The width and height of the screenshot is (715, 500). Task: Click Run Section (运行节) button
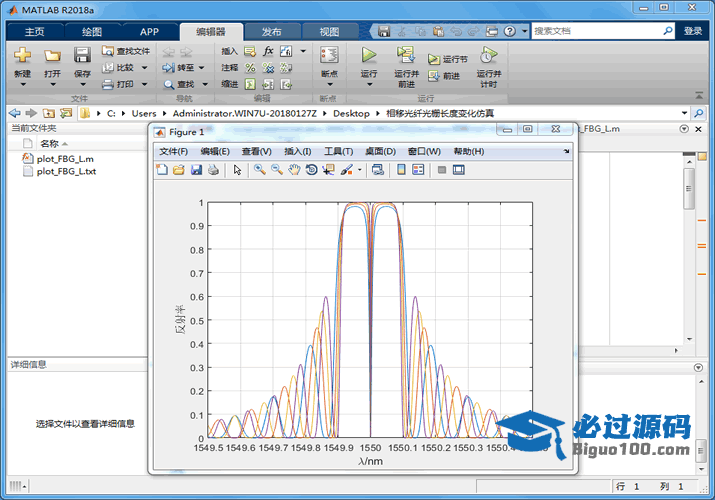448,59
